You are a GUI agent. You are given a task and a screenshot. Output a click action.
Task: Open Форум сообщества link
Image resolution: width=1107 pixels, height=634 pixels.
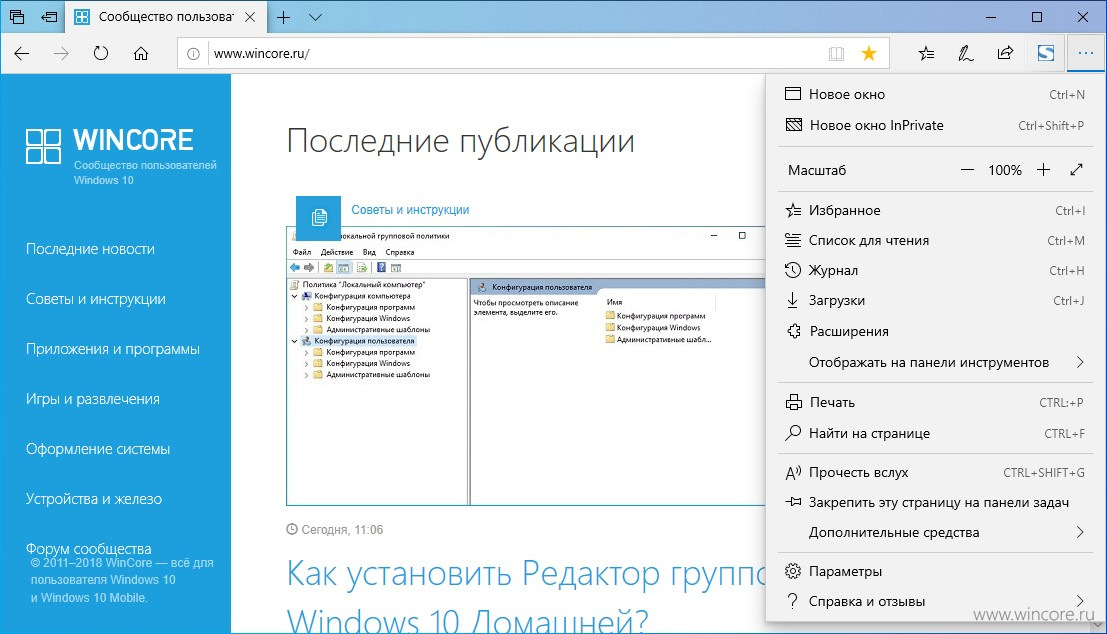point(88,549)
